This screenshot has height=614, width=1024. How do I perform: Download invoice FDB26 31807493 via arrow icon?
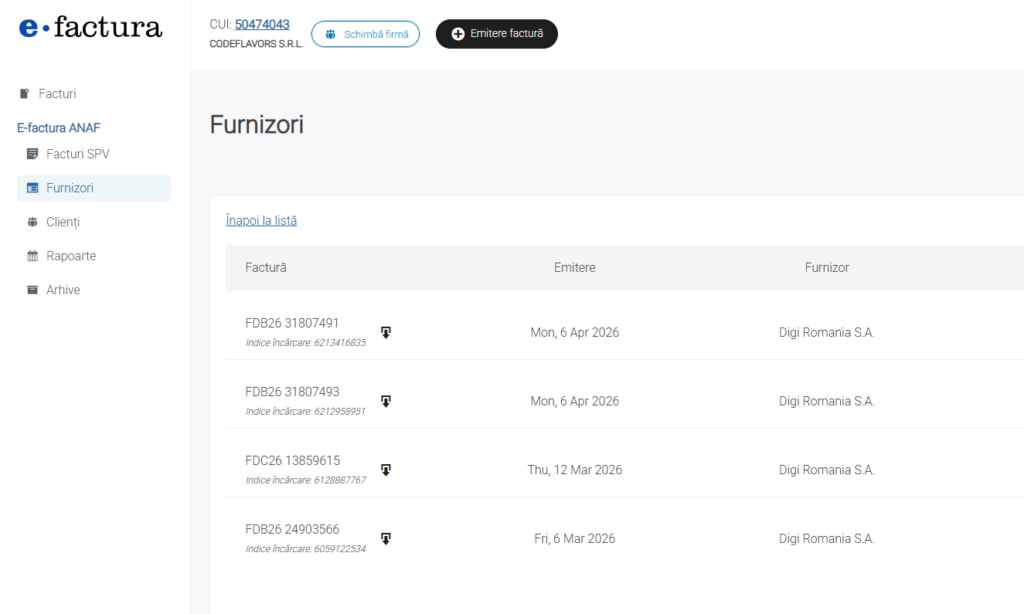(386, 401)
